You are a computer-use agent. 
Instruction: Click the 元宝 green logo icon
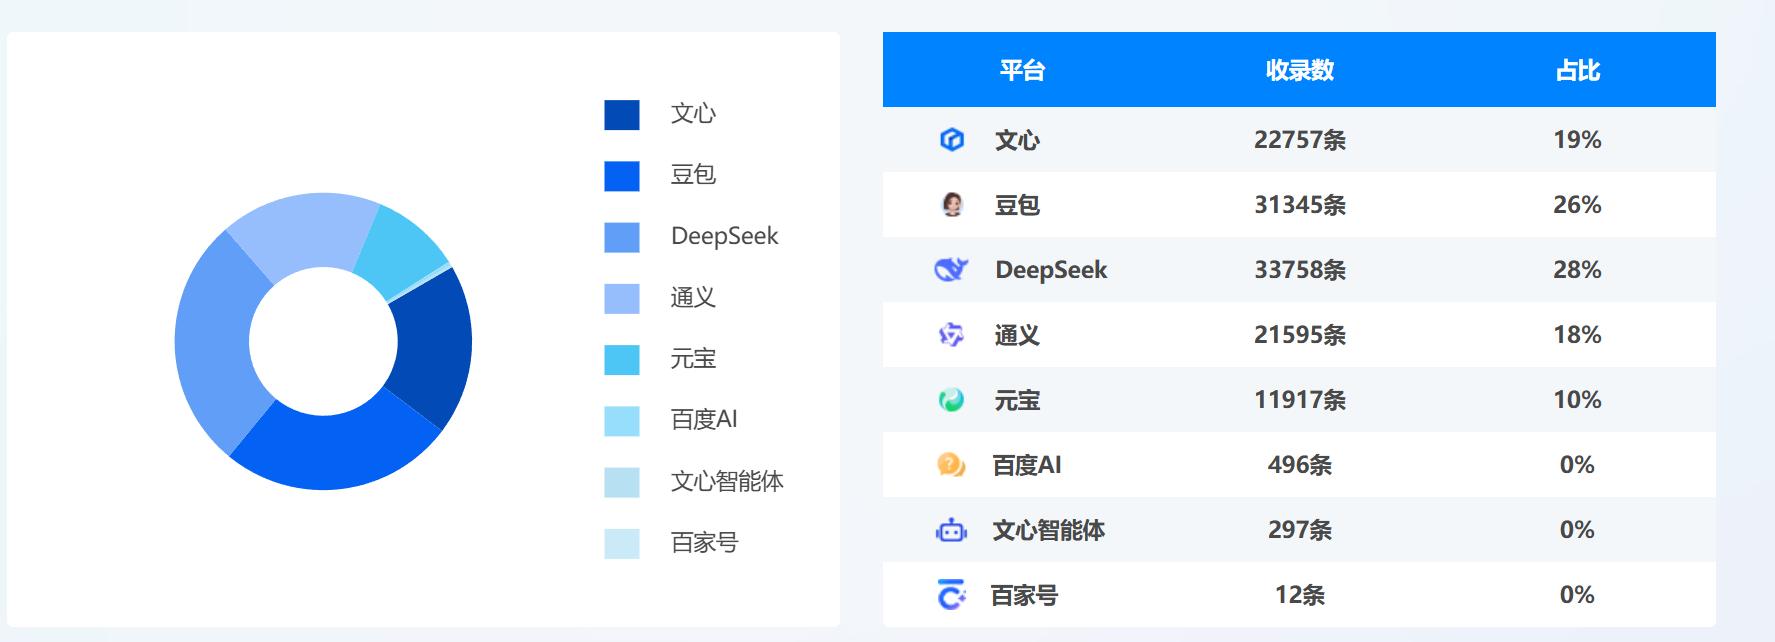click(x=951, y=400)
